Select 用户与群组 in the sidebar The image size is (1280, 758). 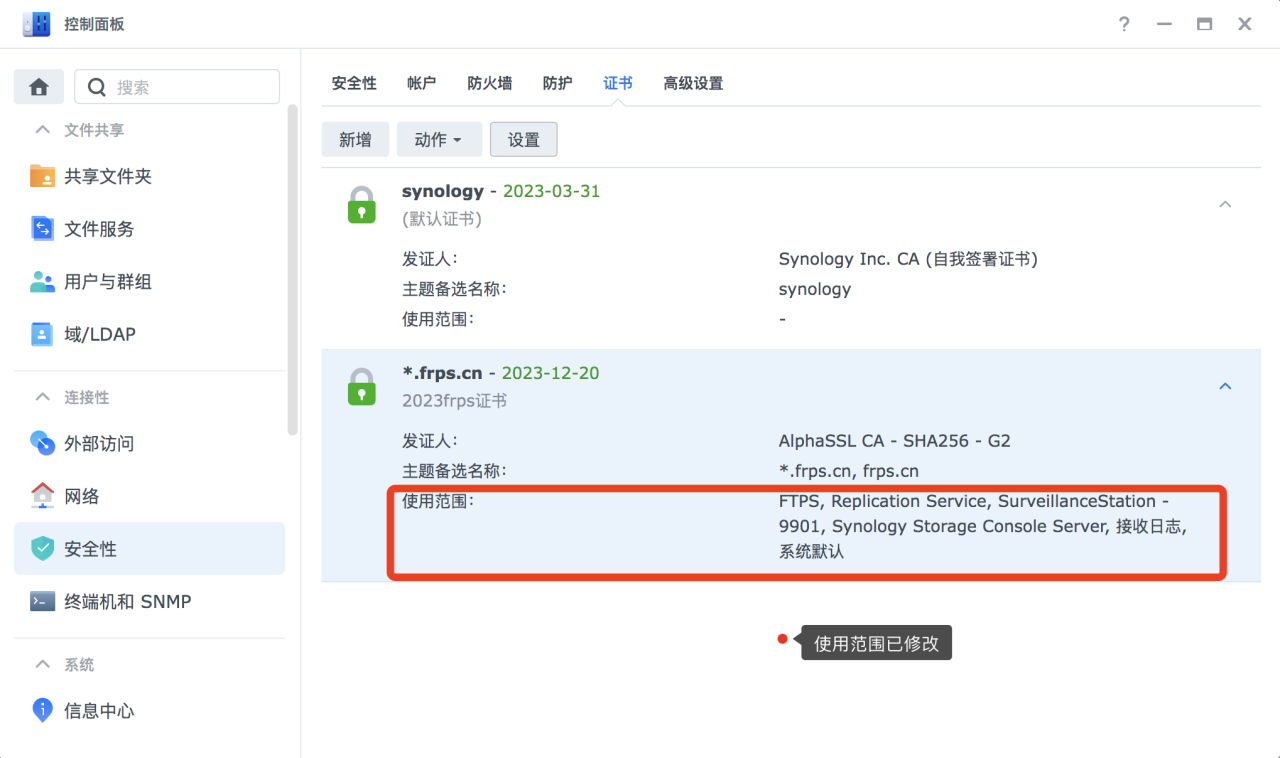click(149, 282)
